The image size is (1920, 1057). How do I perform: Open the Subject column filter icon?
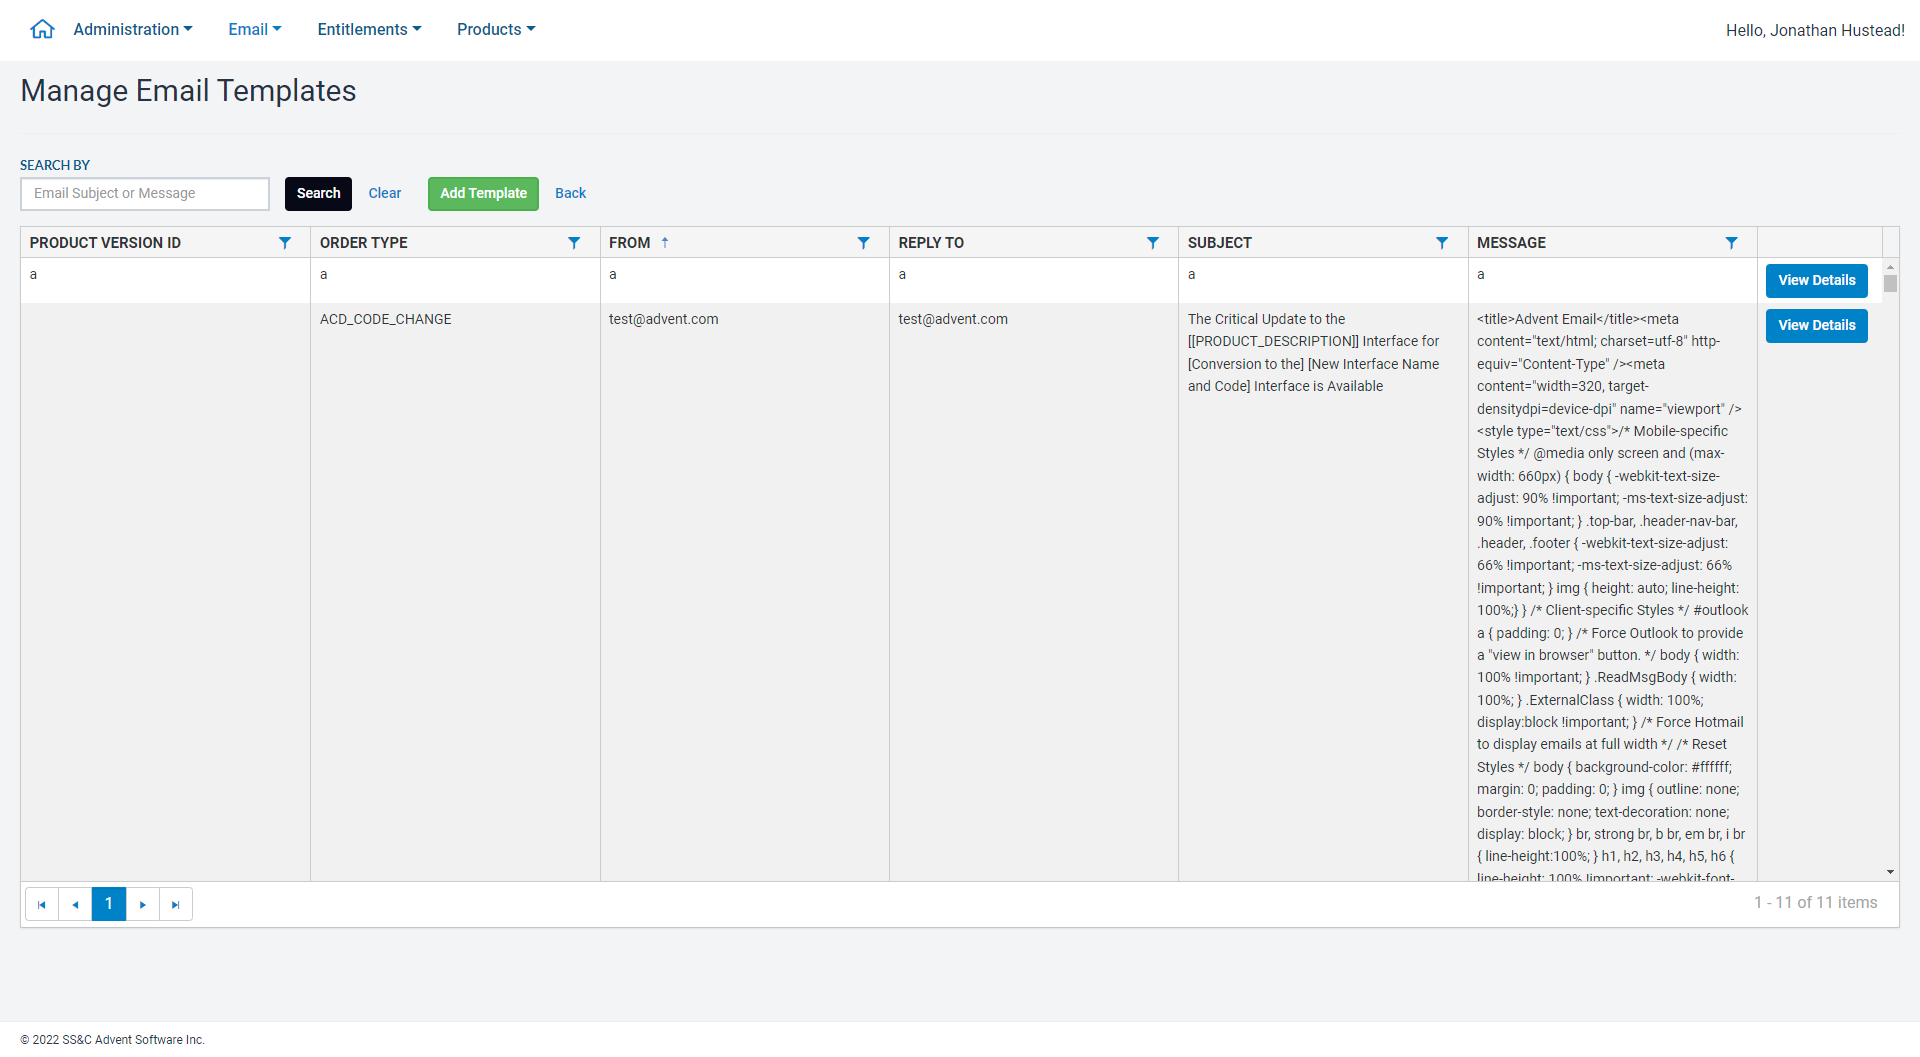point(1441,243)
